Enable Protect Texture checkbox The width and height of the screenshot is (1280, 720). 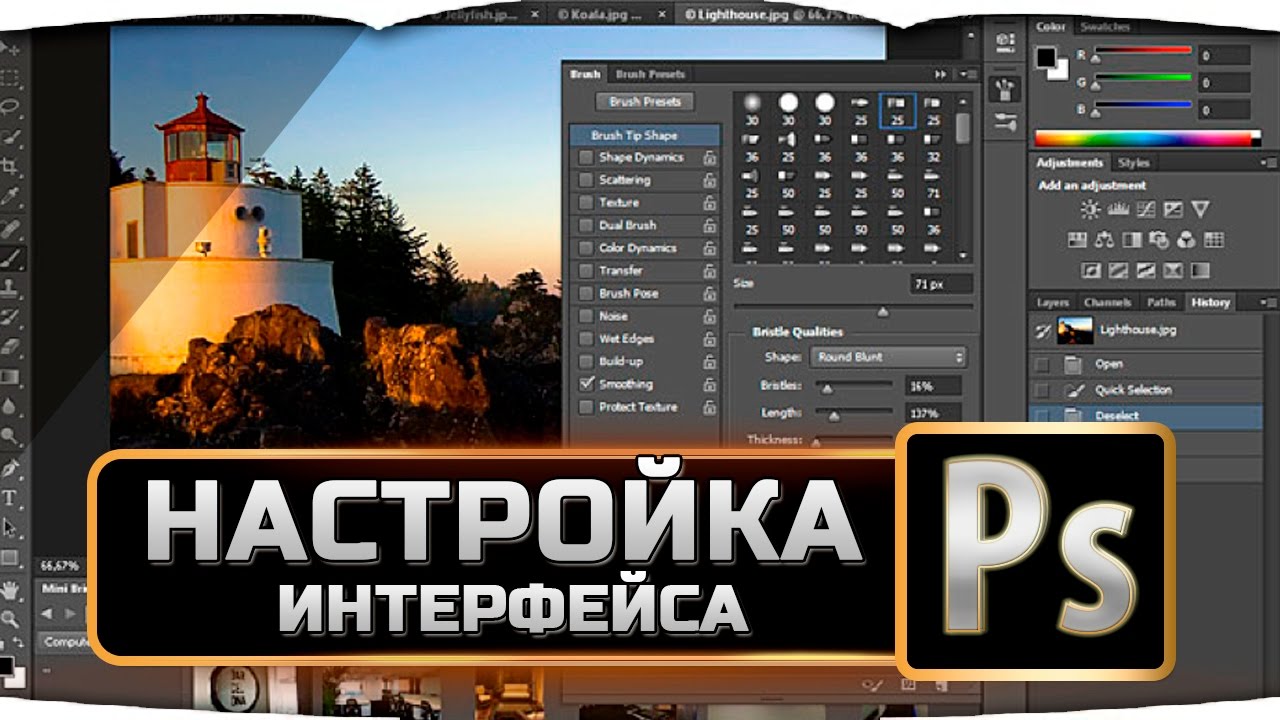[586, 408]
